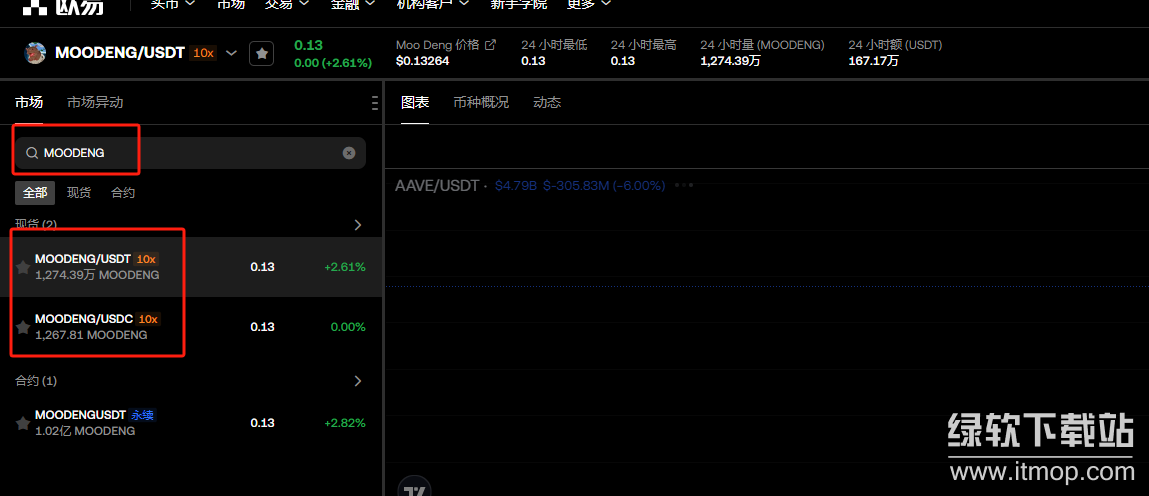Clear the MOODENG search text

(349, 153)
